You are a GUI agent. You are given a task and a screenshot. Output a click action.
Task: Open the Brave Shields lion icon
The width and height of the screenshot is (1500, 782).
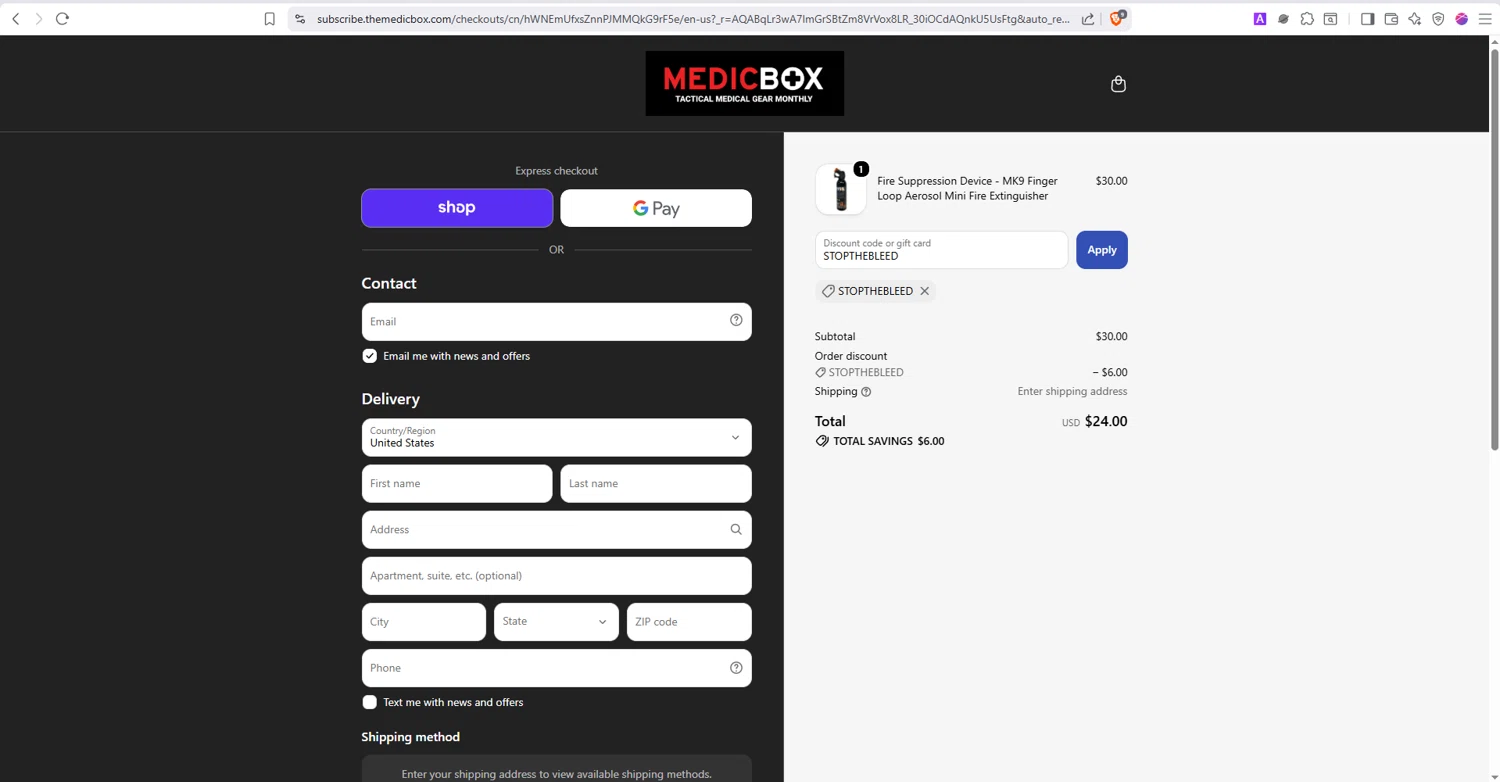click(x=1117, y=18)
